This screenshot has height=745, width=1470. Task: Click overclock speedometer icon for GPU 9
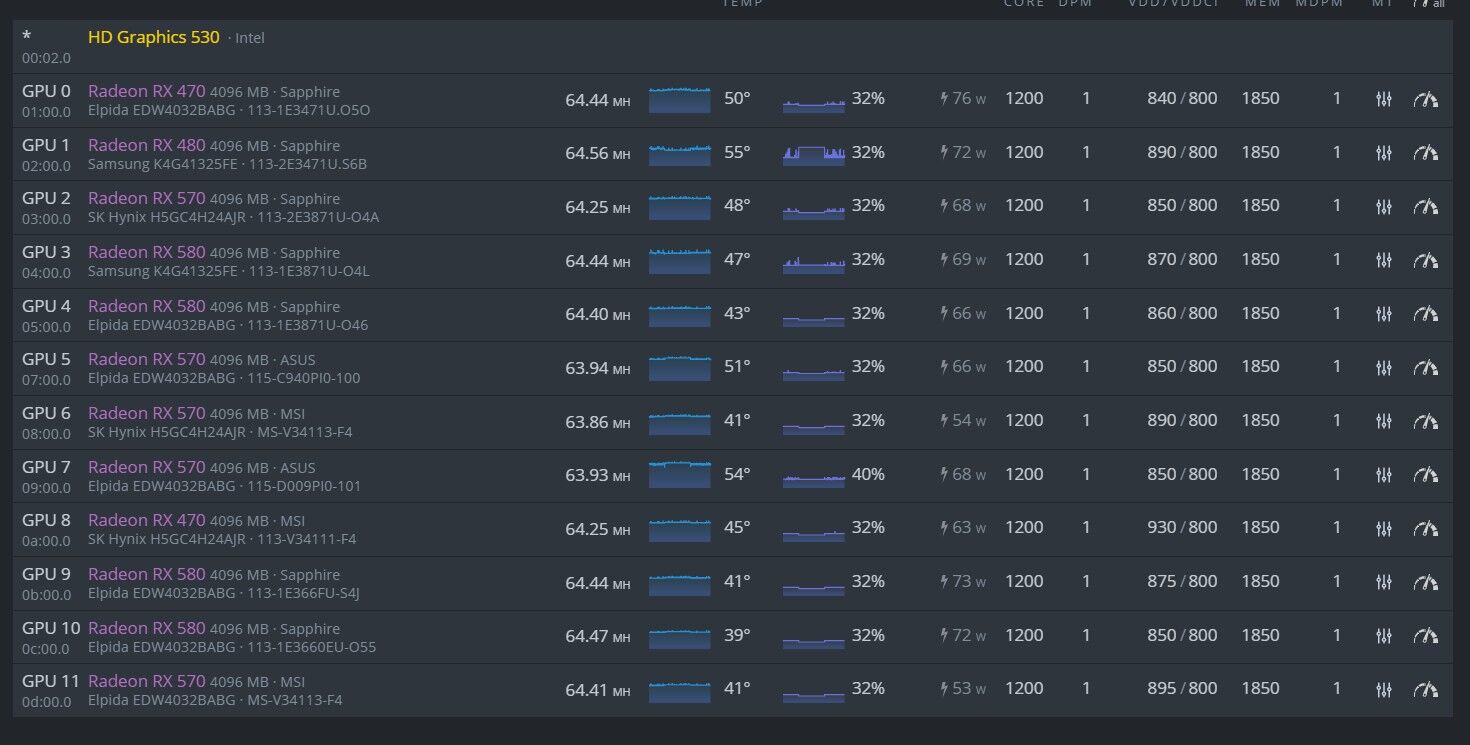pos(1426,582)
